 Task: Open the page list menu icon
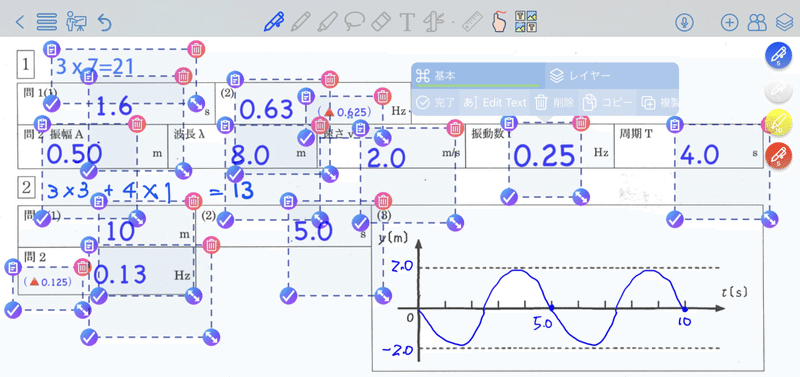tap(47, 22)
